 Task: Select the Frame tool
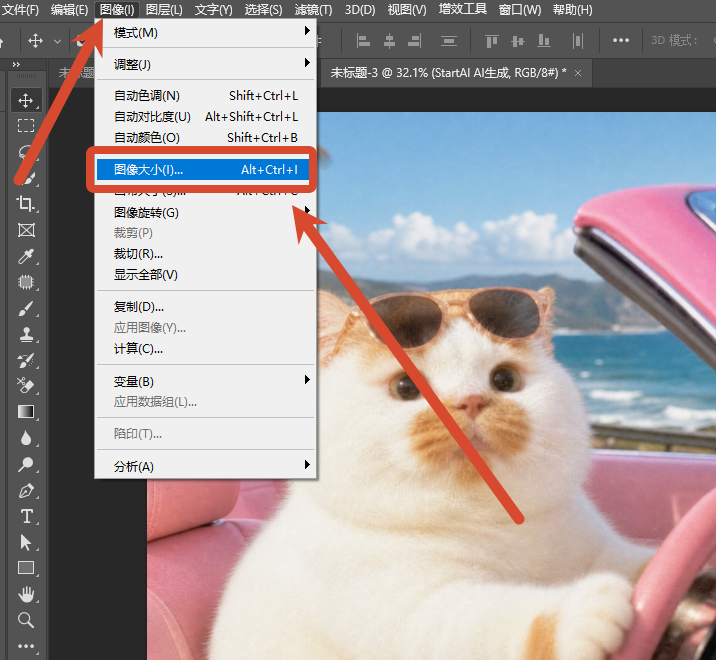pos(26,230)
